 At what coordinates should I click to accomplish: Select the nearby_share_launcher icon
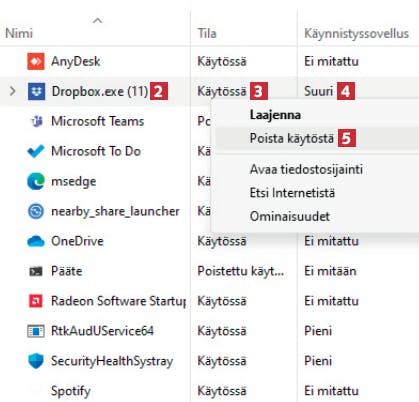point(36,211)
